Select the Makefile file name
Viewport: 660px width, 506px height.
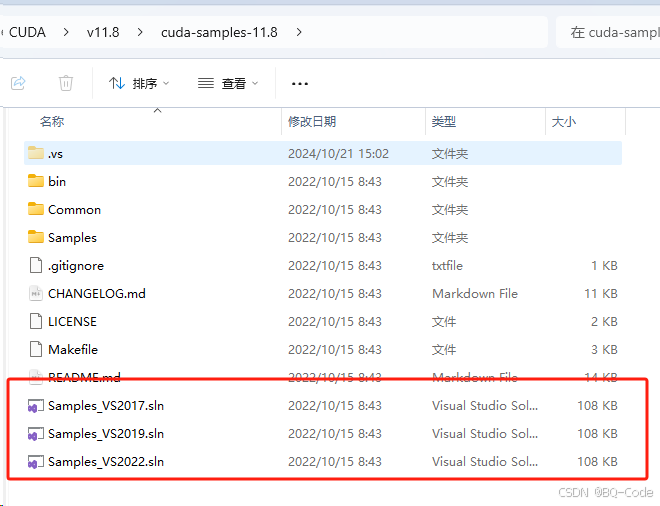[x=73, y=349]
